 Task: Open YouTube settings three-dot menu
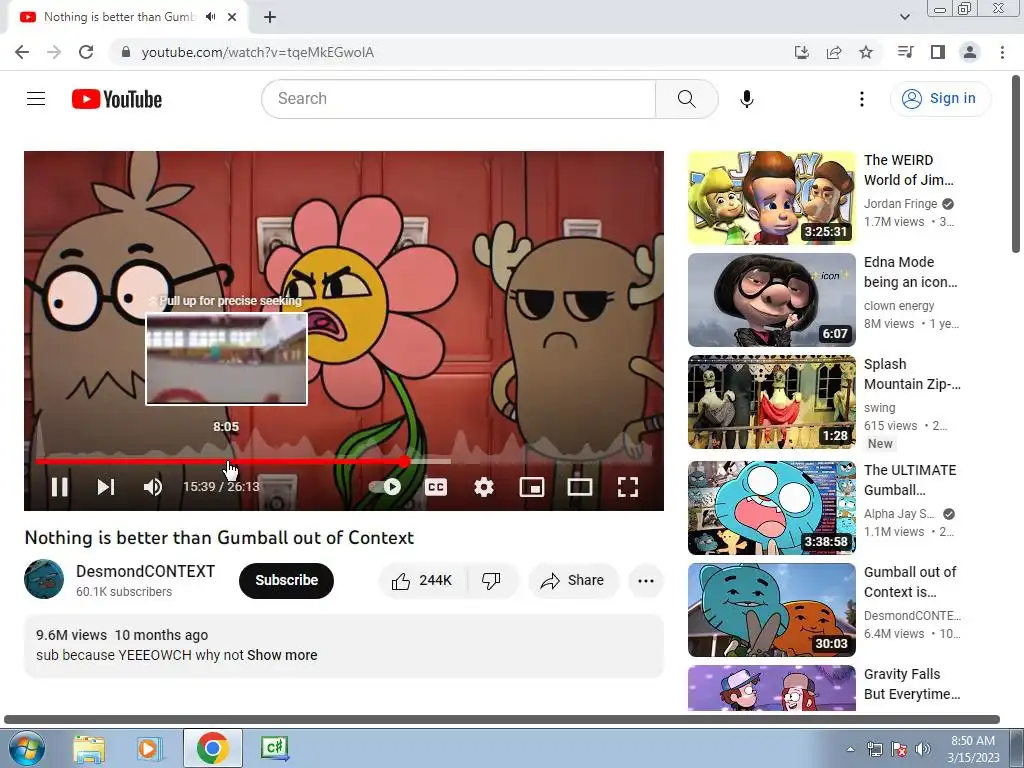862,99
